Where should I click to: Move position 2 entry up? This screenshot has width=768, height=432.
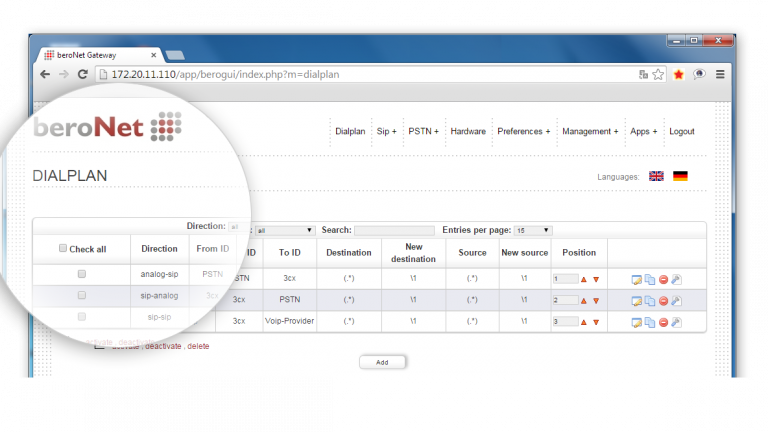(584, 301)
